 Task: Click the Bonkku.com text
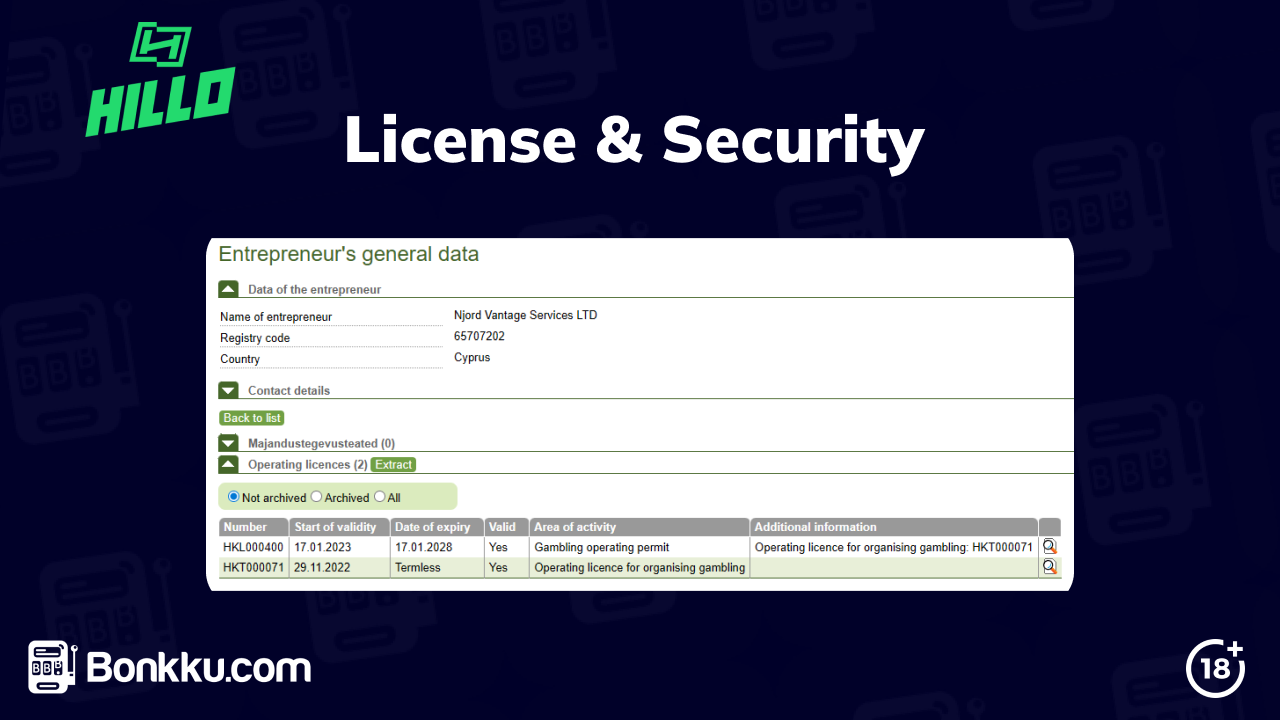point(199,667)
